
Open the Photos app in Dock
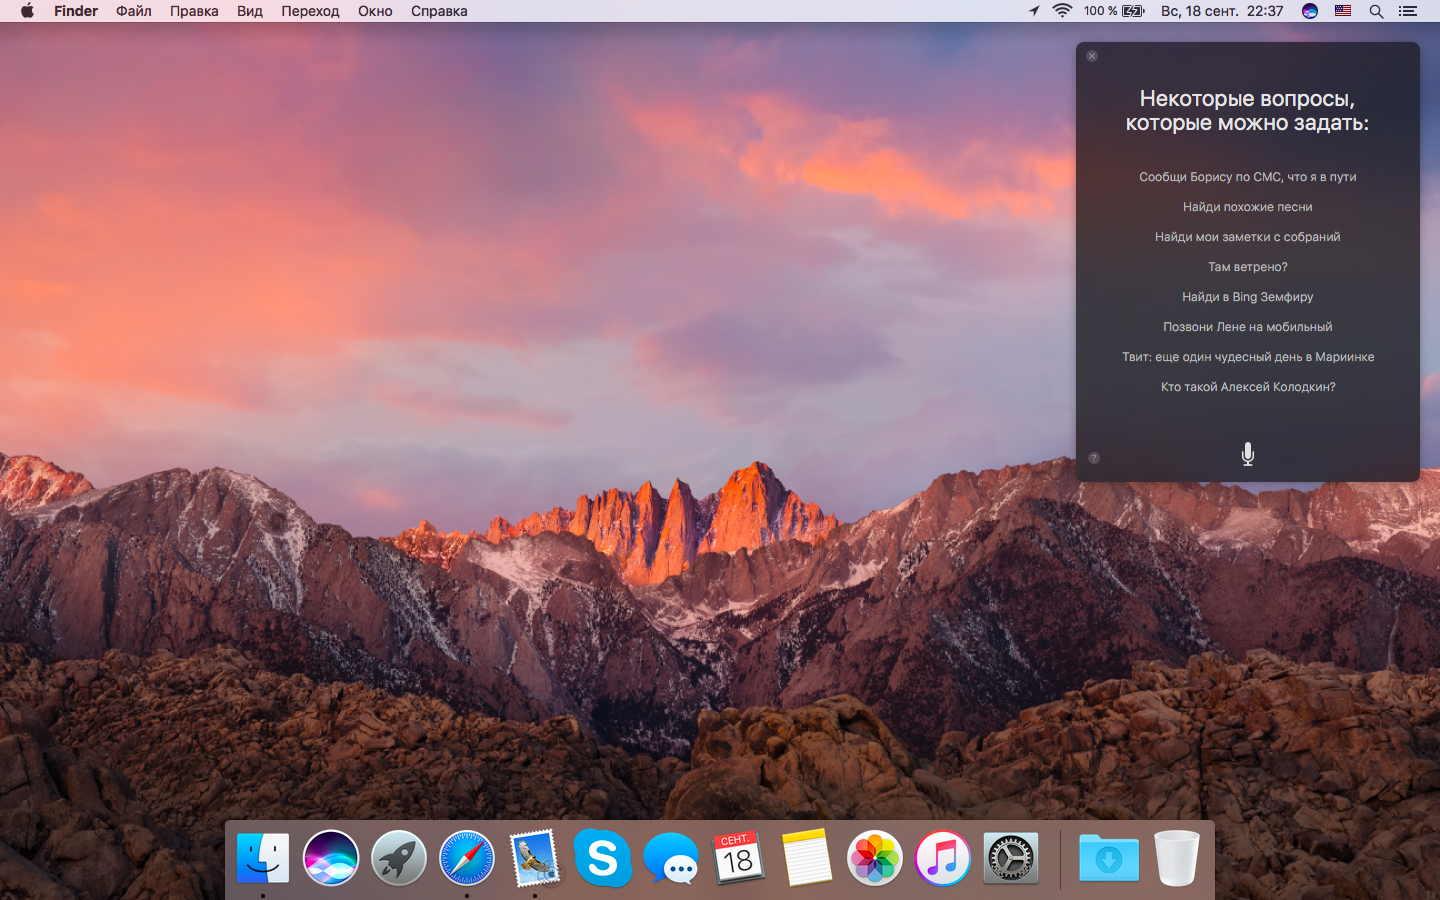875,858
